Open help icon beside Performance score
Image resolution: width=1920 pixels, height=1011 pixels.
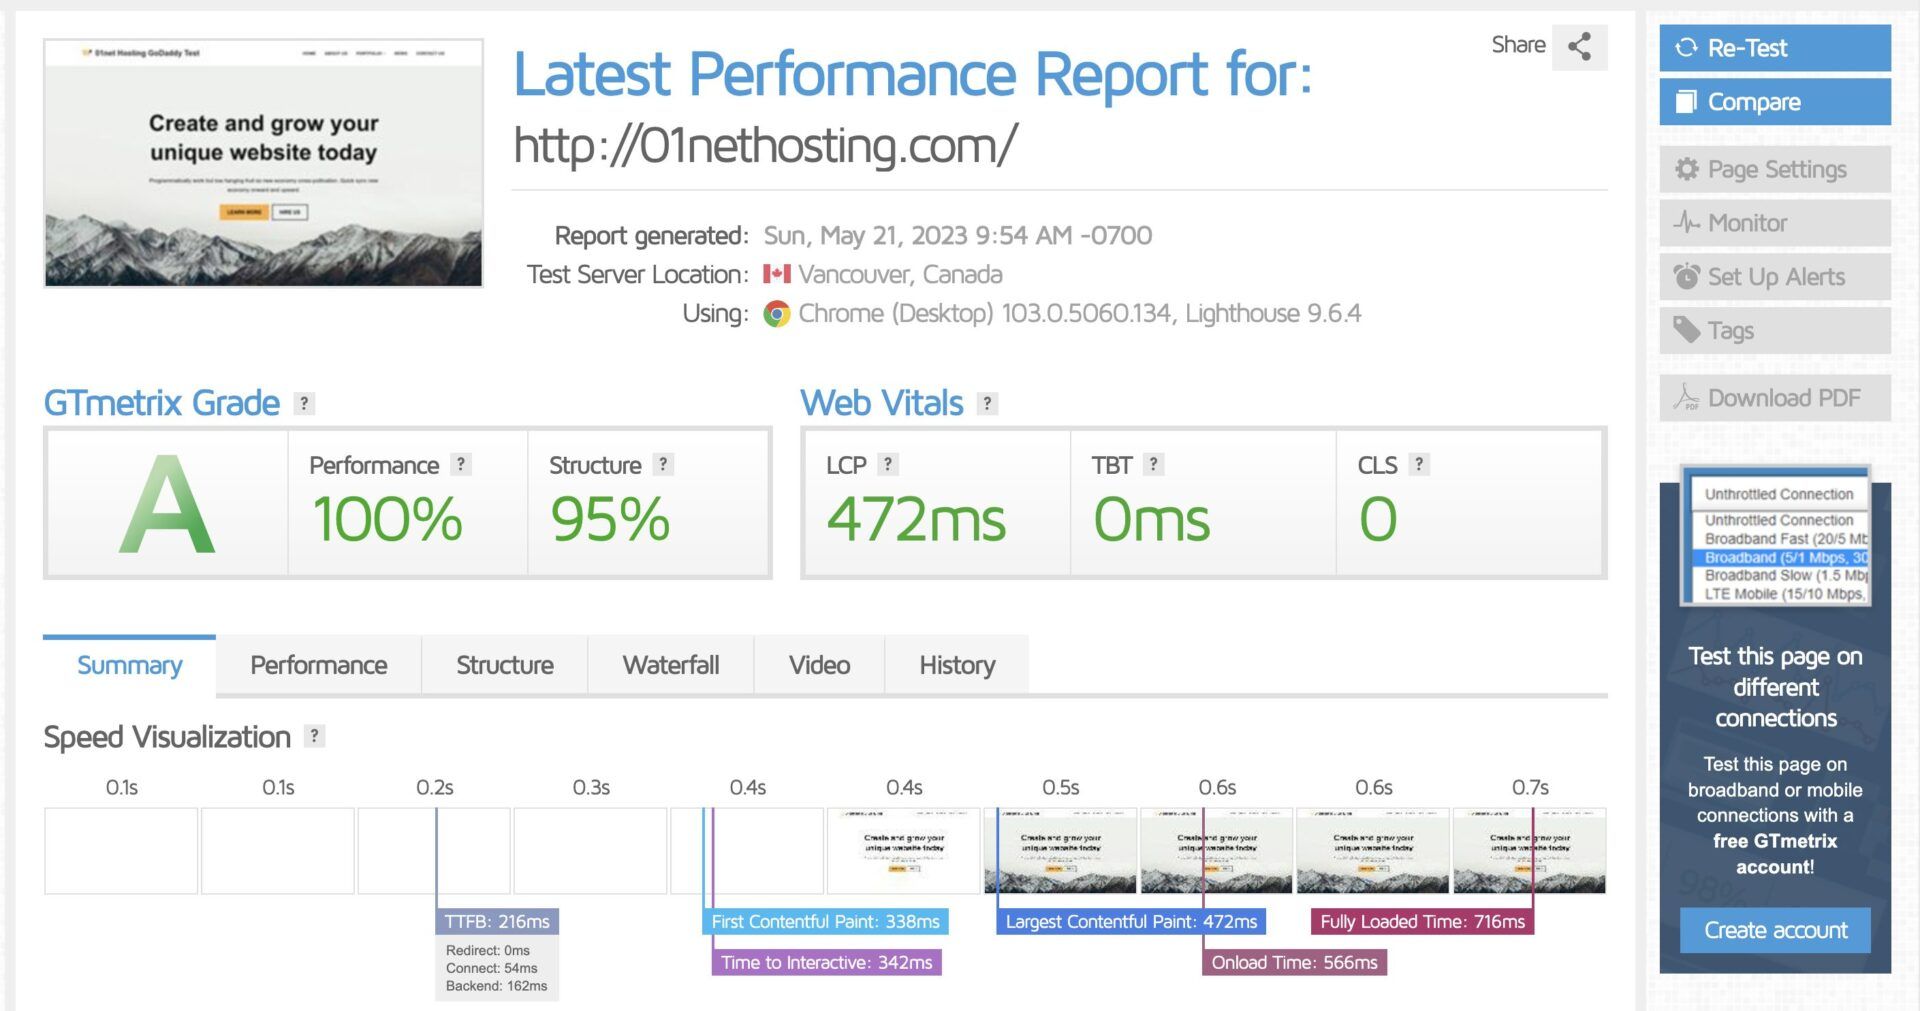pyautogui.click(x=460, y=464)
